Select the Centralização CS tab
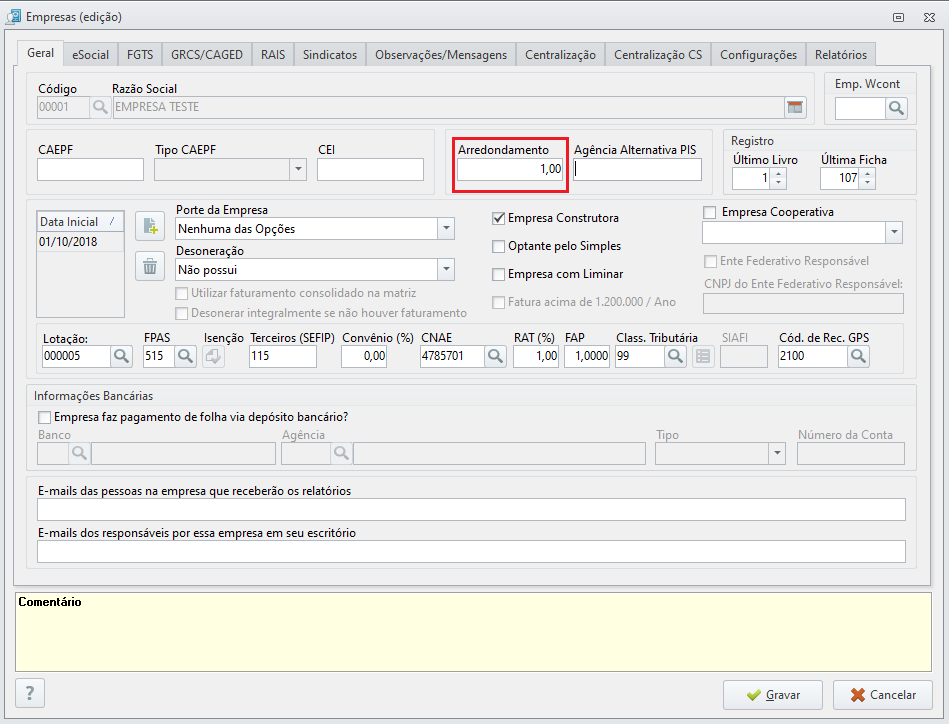The width and height of the screenshot is (949, 725). tap(658, 54)
